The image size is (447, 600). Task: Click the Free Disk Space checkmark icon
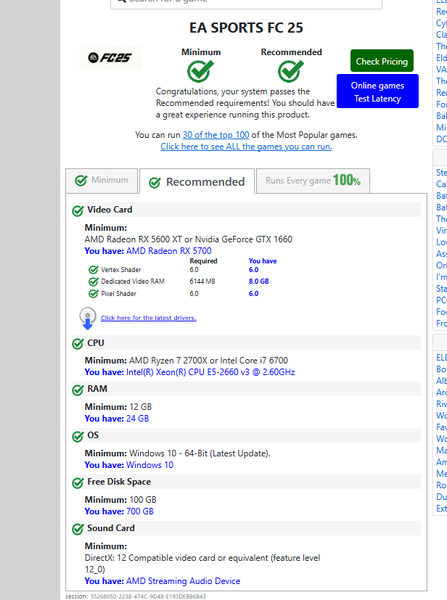pos(78,483)
